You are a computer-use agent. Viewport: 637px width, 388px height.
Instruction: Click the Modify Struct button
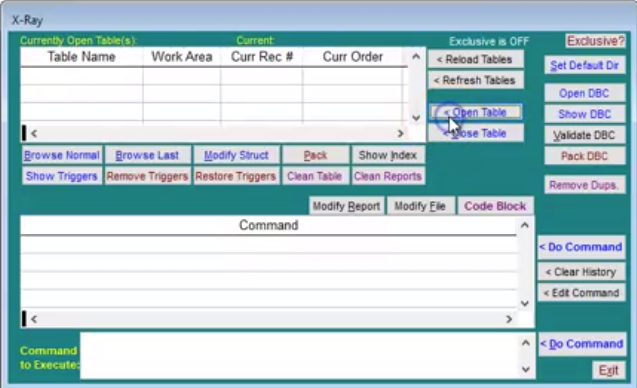click(x=236, y=155)
